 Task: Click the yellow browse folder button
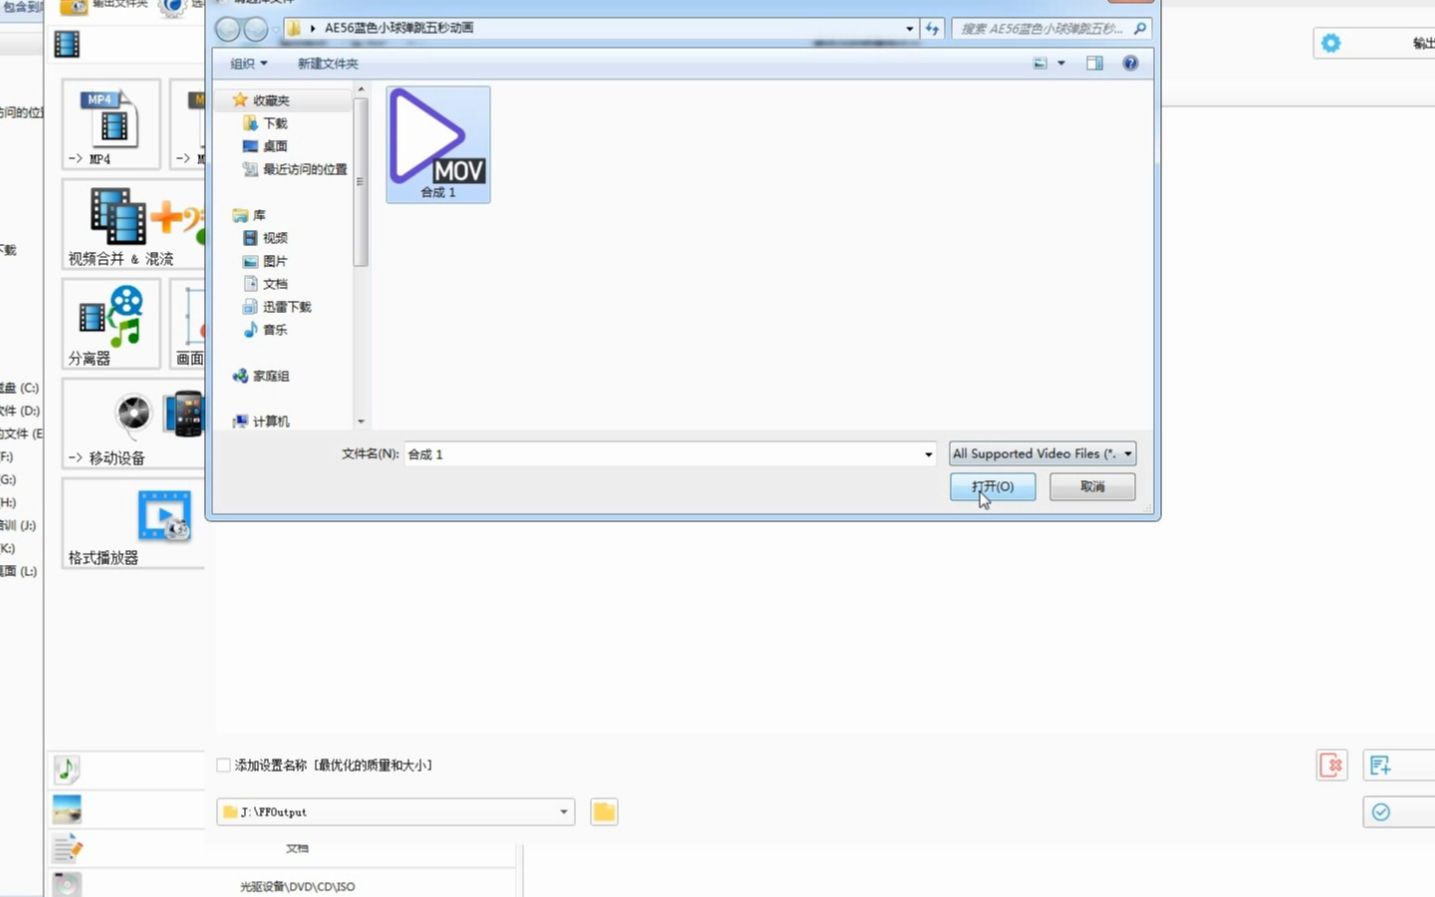click(x=604, y=812)
